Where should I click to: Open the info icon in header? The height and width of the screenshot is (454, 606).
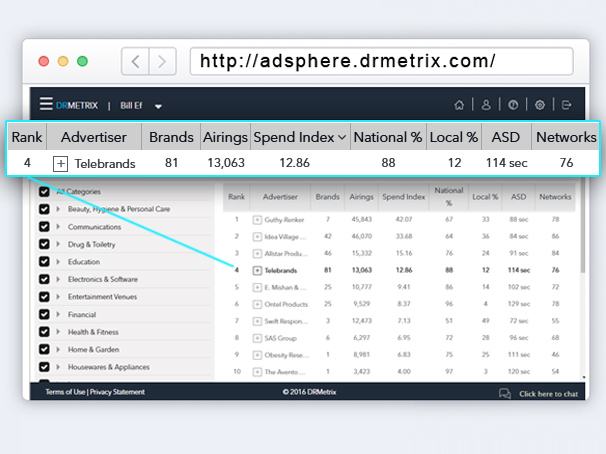tap(513, 105)
